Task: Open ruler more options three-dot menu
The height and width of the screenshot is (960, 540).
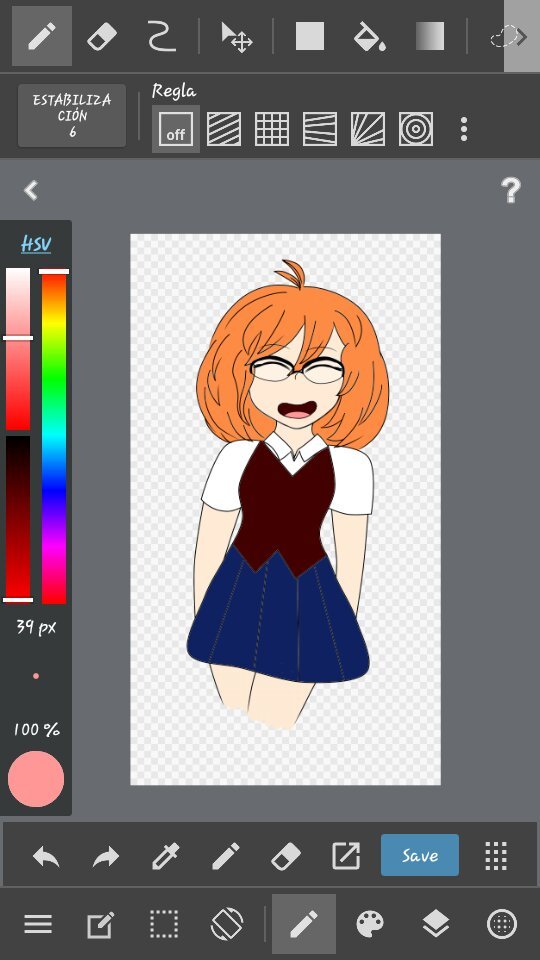Action: coord(463,129)
